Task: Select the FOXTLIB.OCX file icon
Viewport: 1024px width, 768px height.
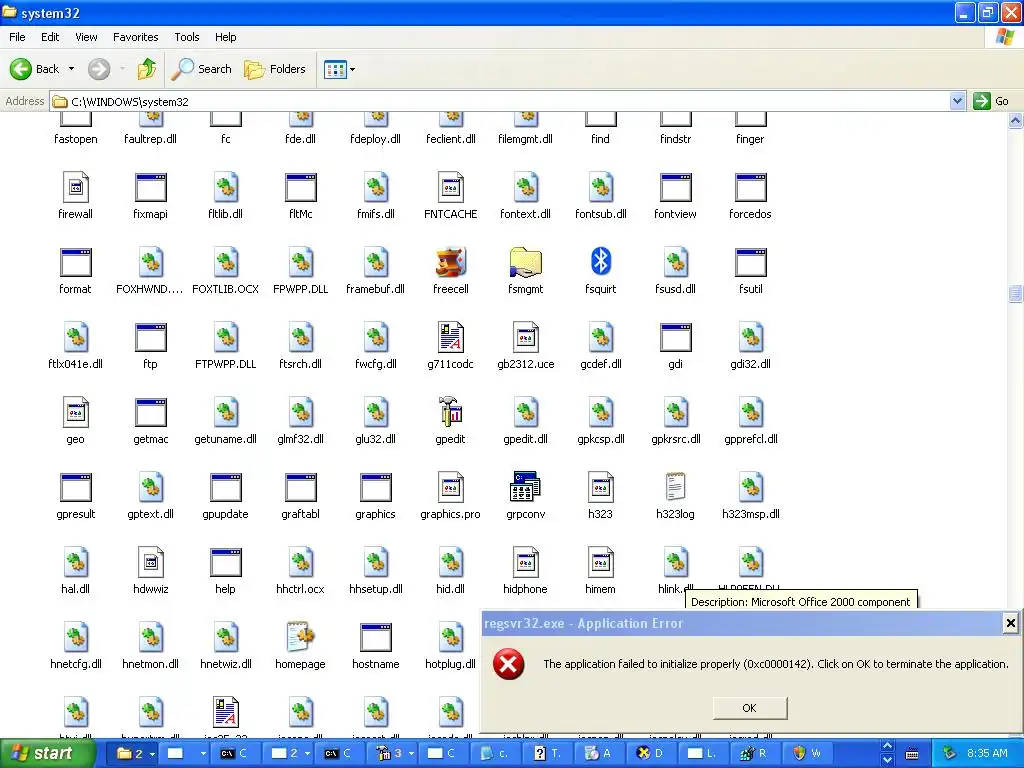Action: click(x=226, y=263)
